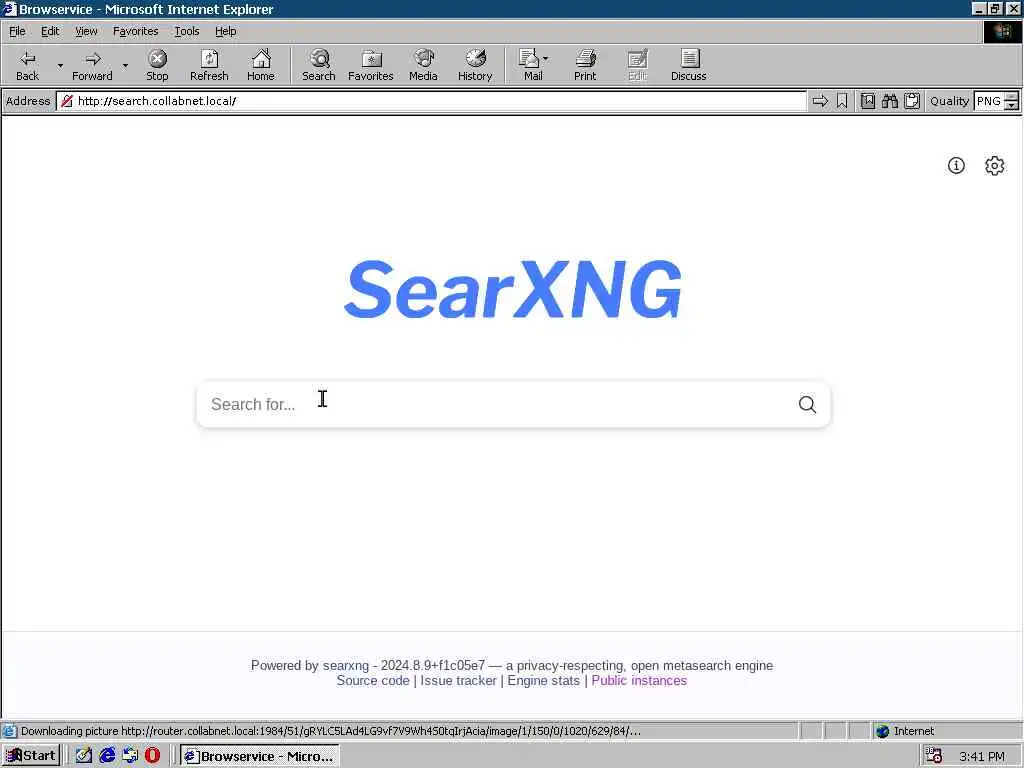
Task: Open the Issue tracker link
Action: pyautogui.click(x=458, y=680)
